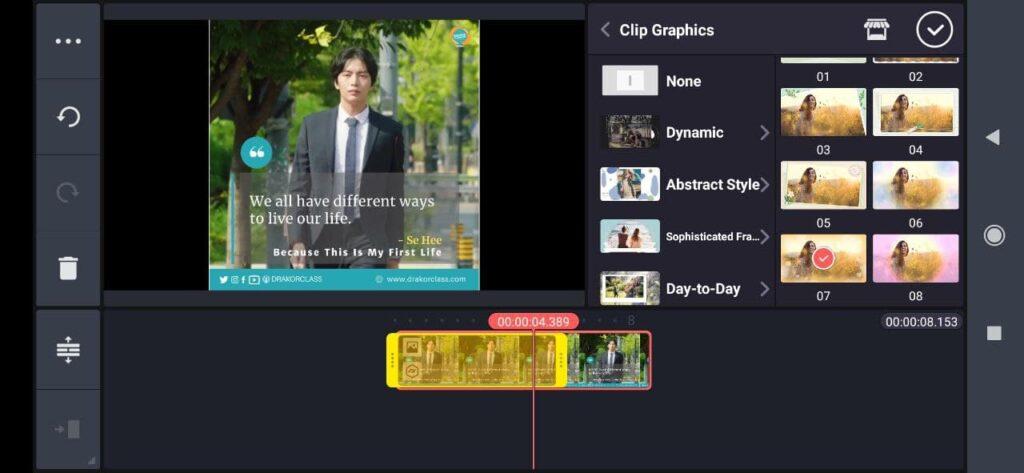1024x473 pixels.
Task: Select the second clip in the timeline
Action: (608, 360)
